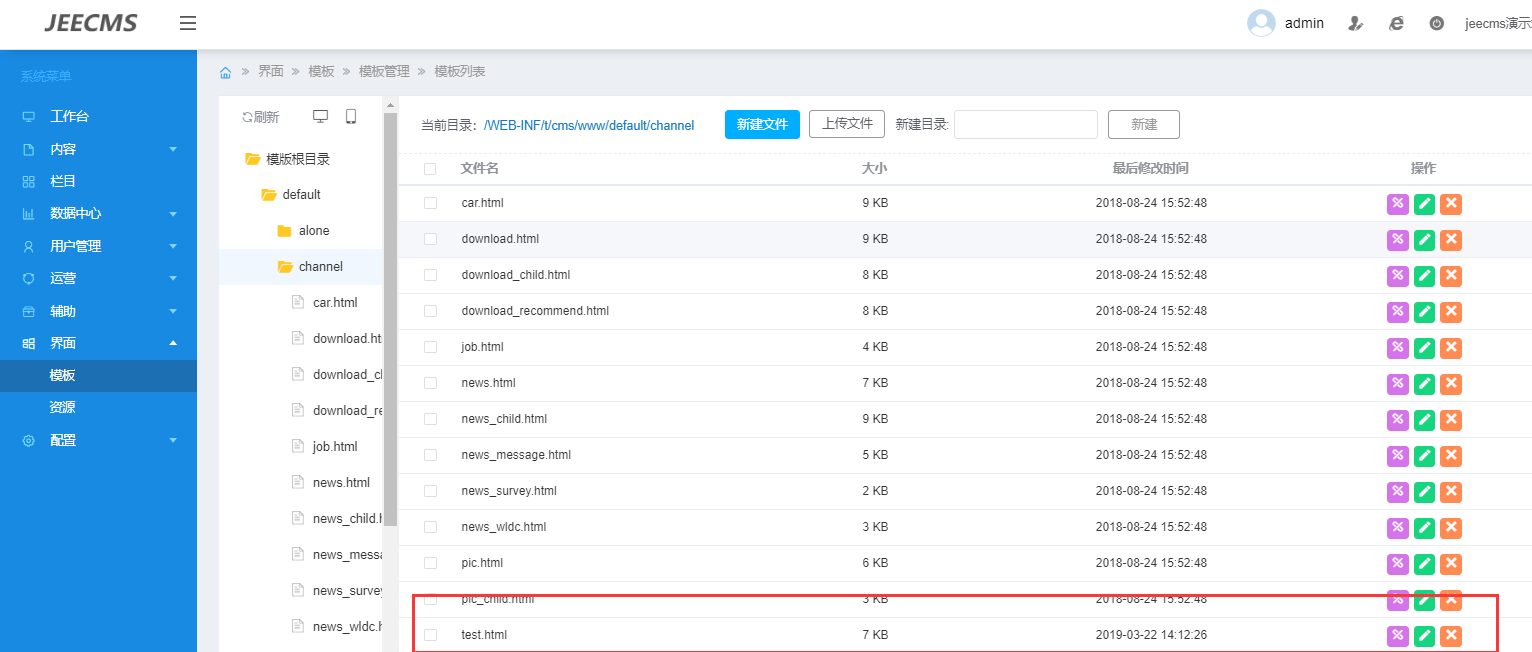This screenshot has width=1532, height=652.
Task: Tick the checkbox for download.html
Action: click(430, 239)
